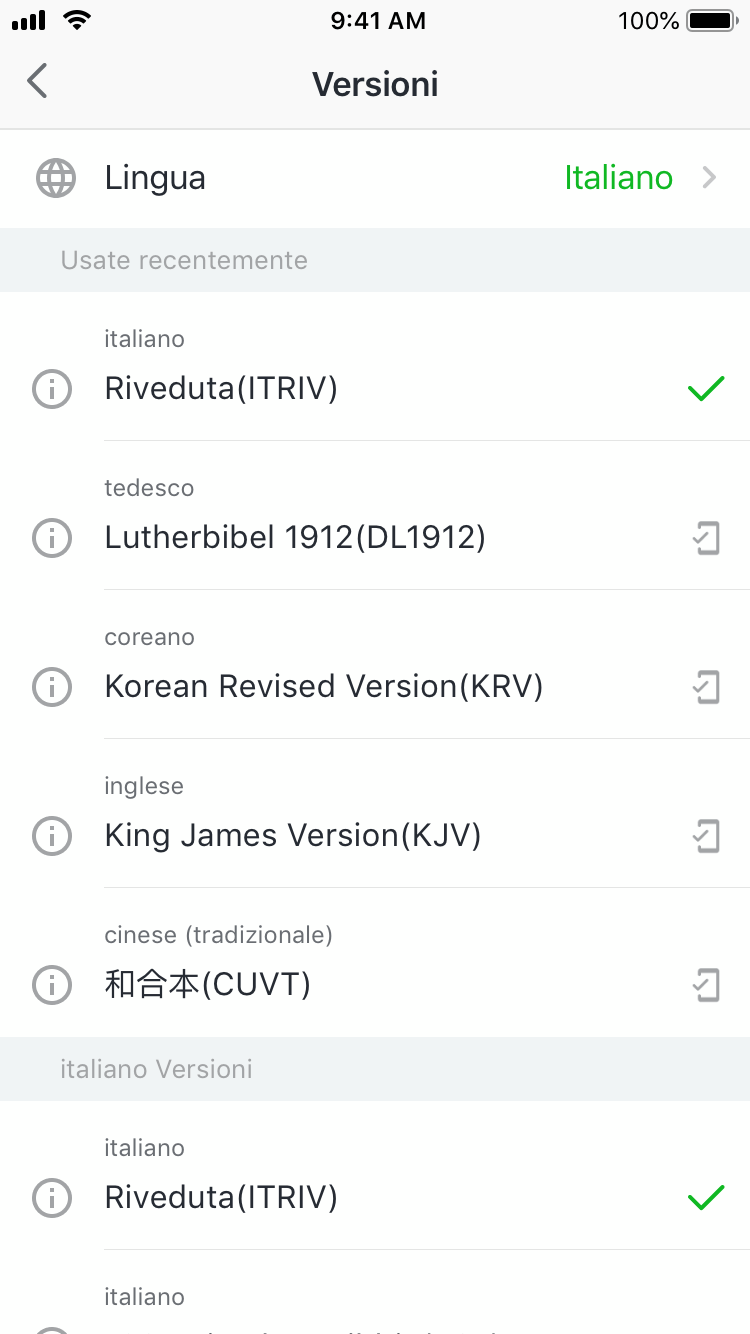Tap download icon for King James Version
Viewport: 750px width, 1334px height.
[706, 835]
